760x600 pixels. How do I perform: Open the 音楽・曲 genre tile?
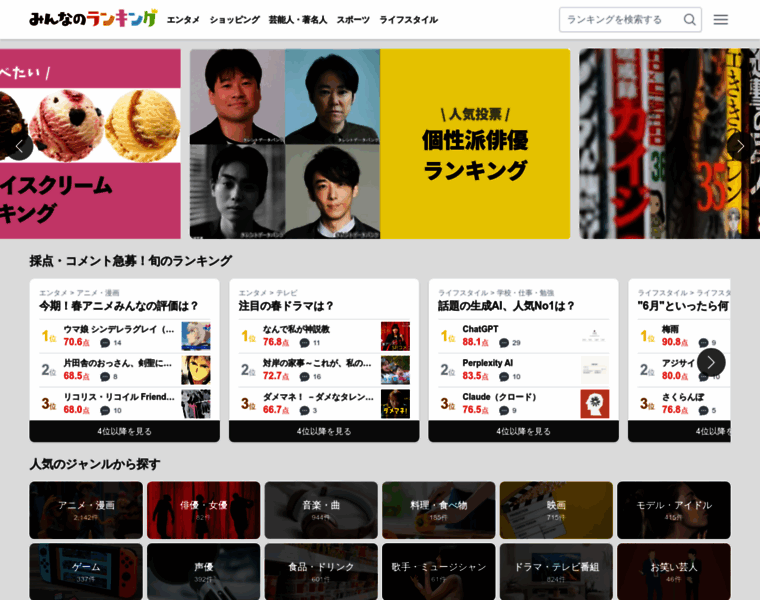click(321, 510)
